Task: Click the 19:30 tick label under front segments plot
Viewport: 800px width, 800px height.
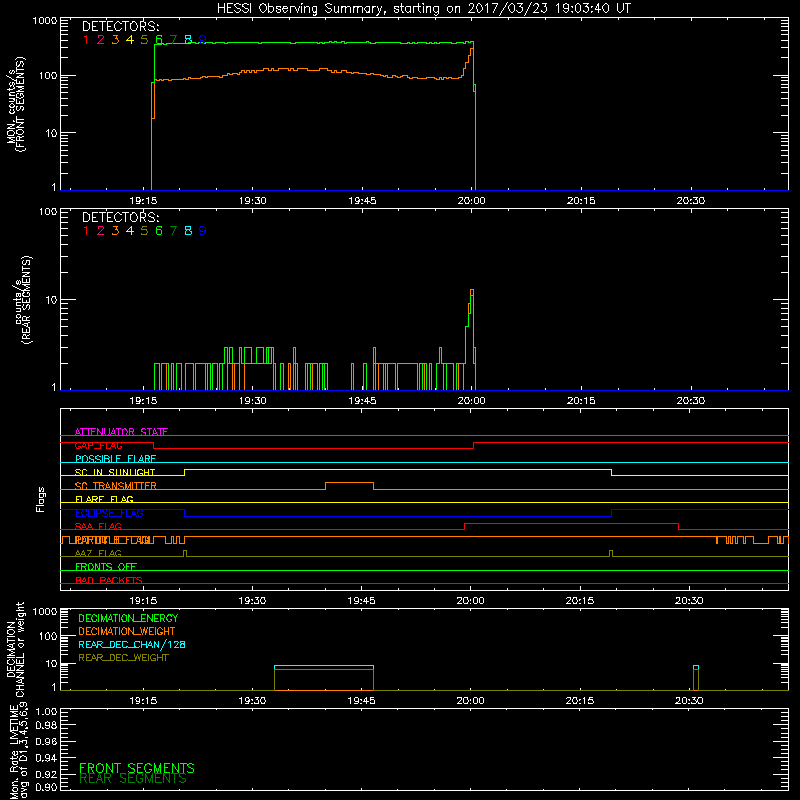Action: coord(253,201)
